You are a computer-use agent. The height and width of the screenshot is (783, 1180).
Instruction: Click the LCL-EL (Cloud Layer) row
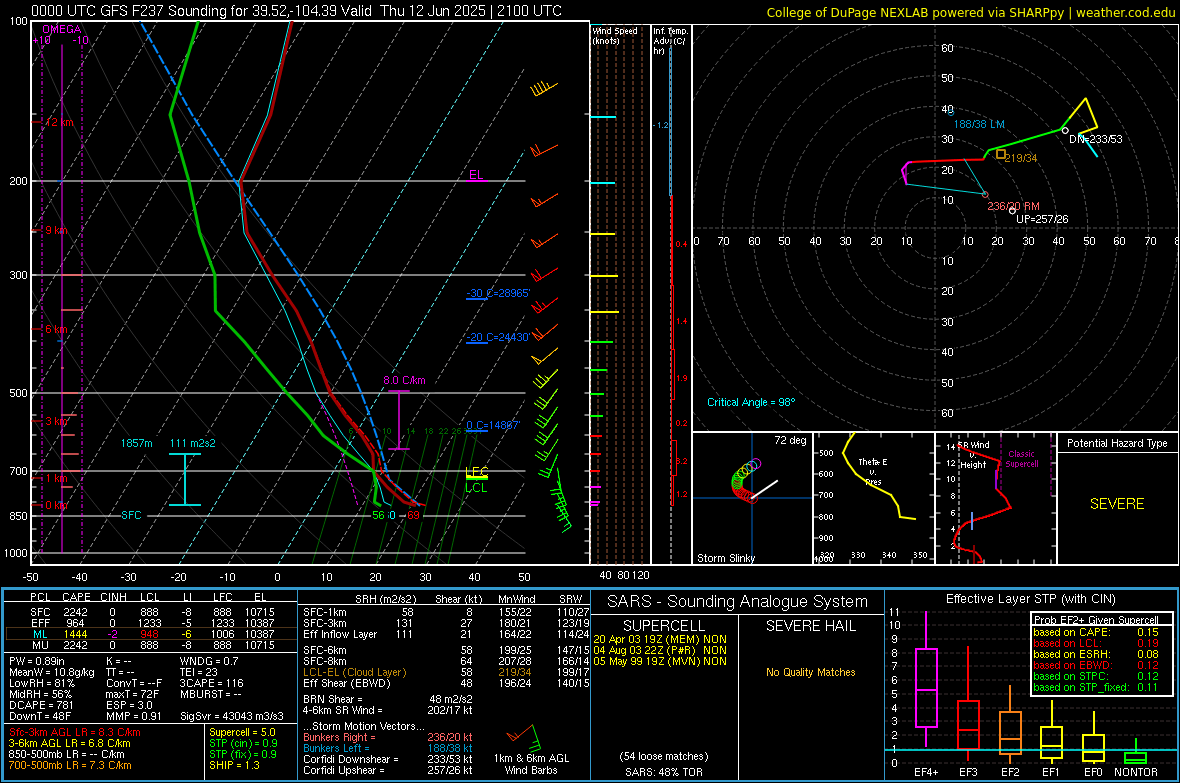[x=446, y=672]
